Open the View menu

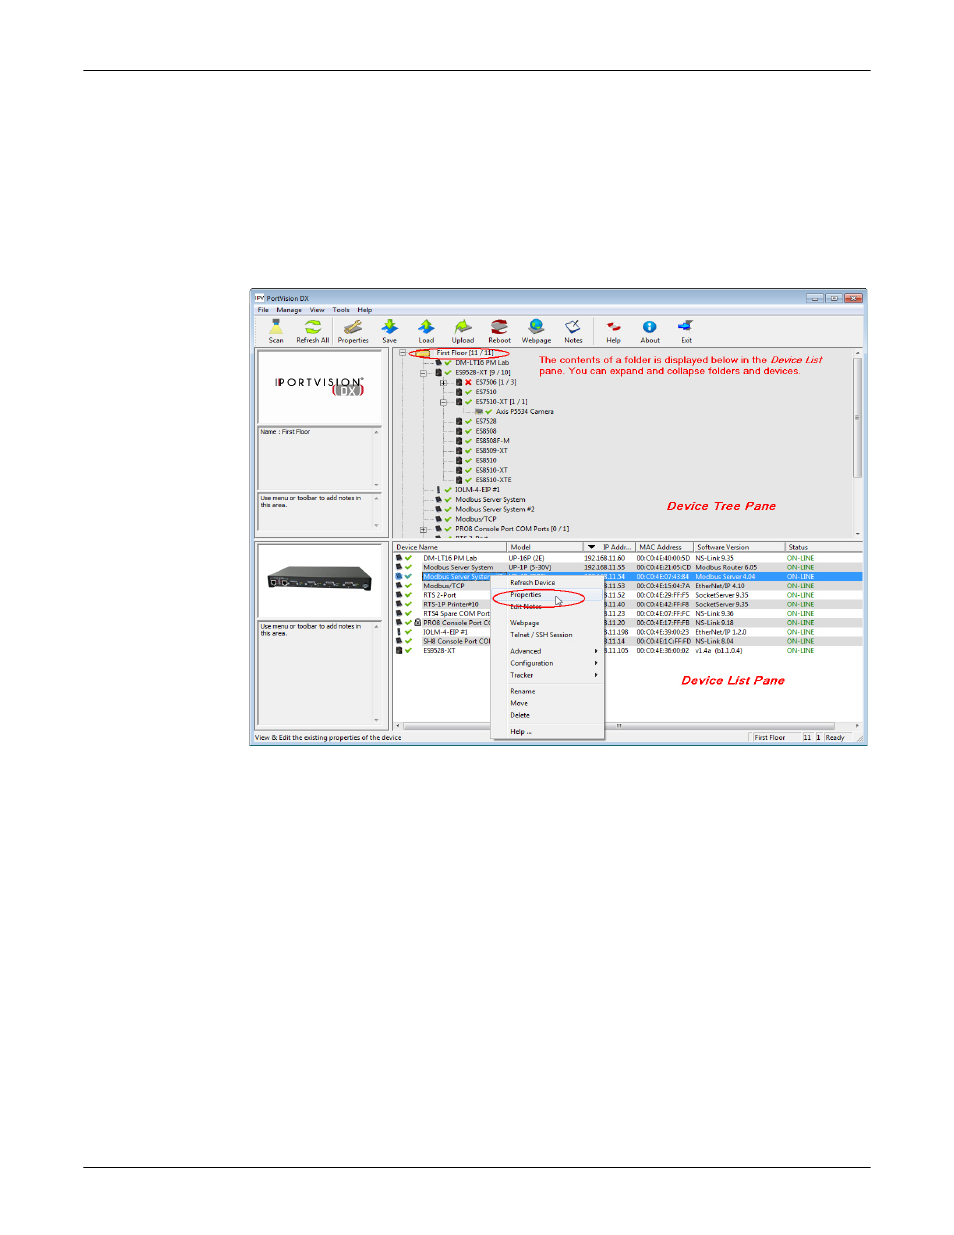click(x=317, y=310)
